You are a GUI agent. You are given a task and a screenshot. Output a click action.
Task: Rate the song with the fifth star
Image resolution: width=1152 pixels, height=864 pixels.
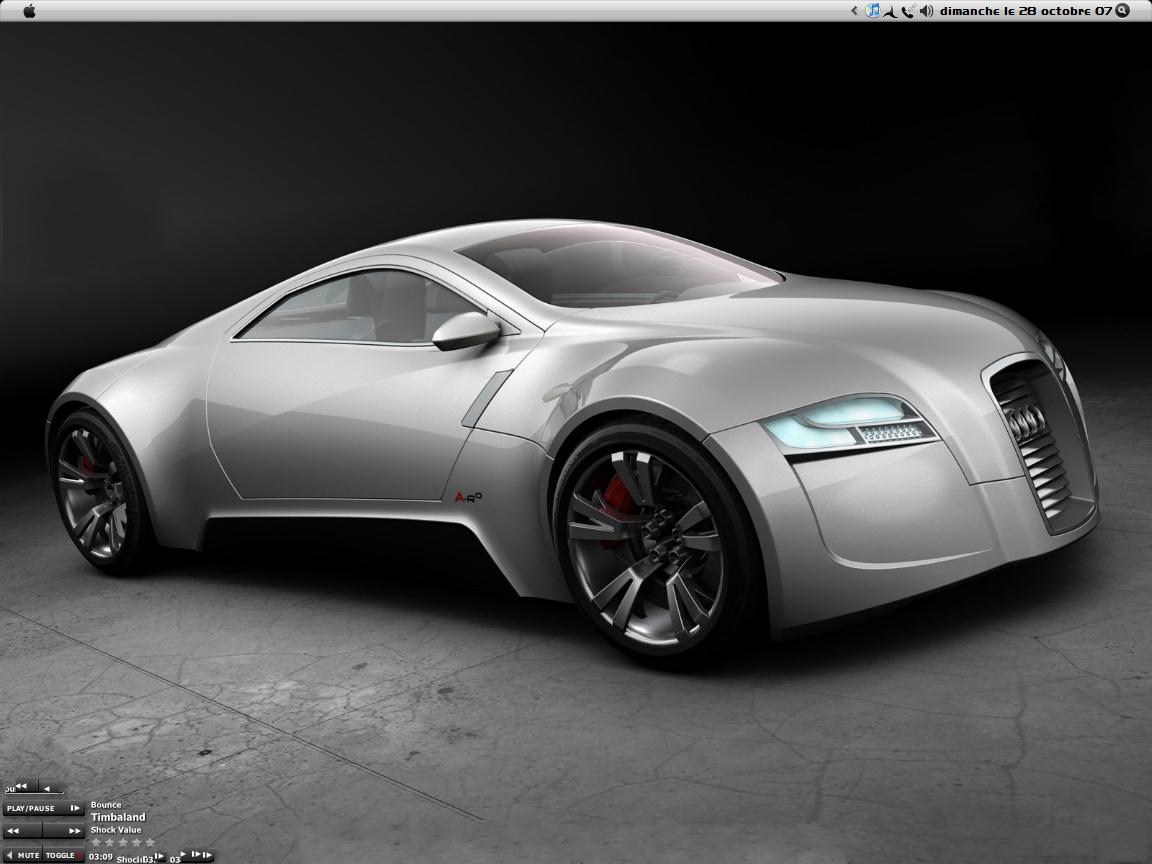[150, 842]
